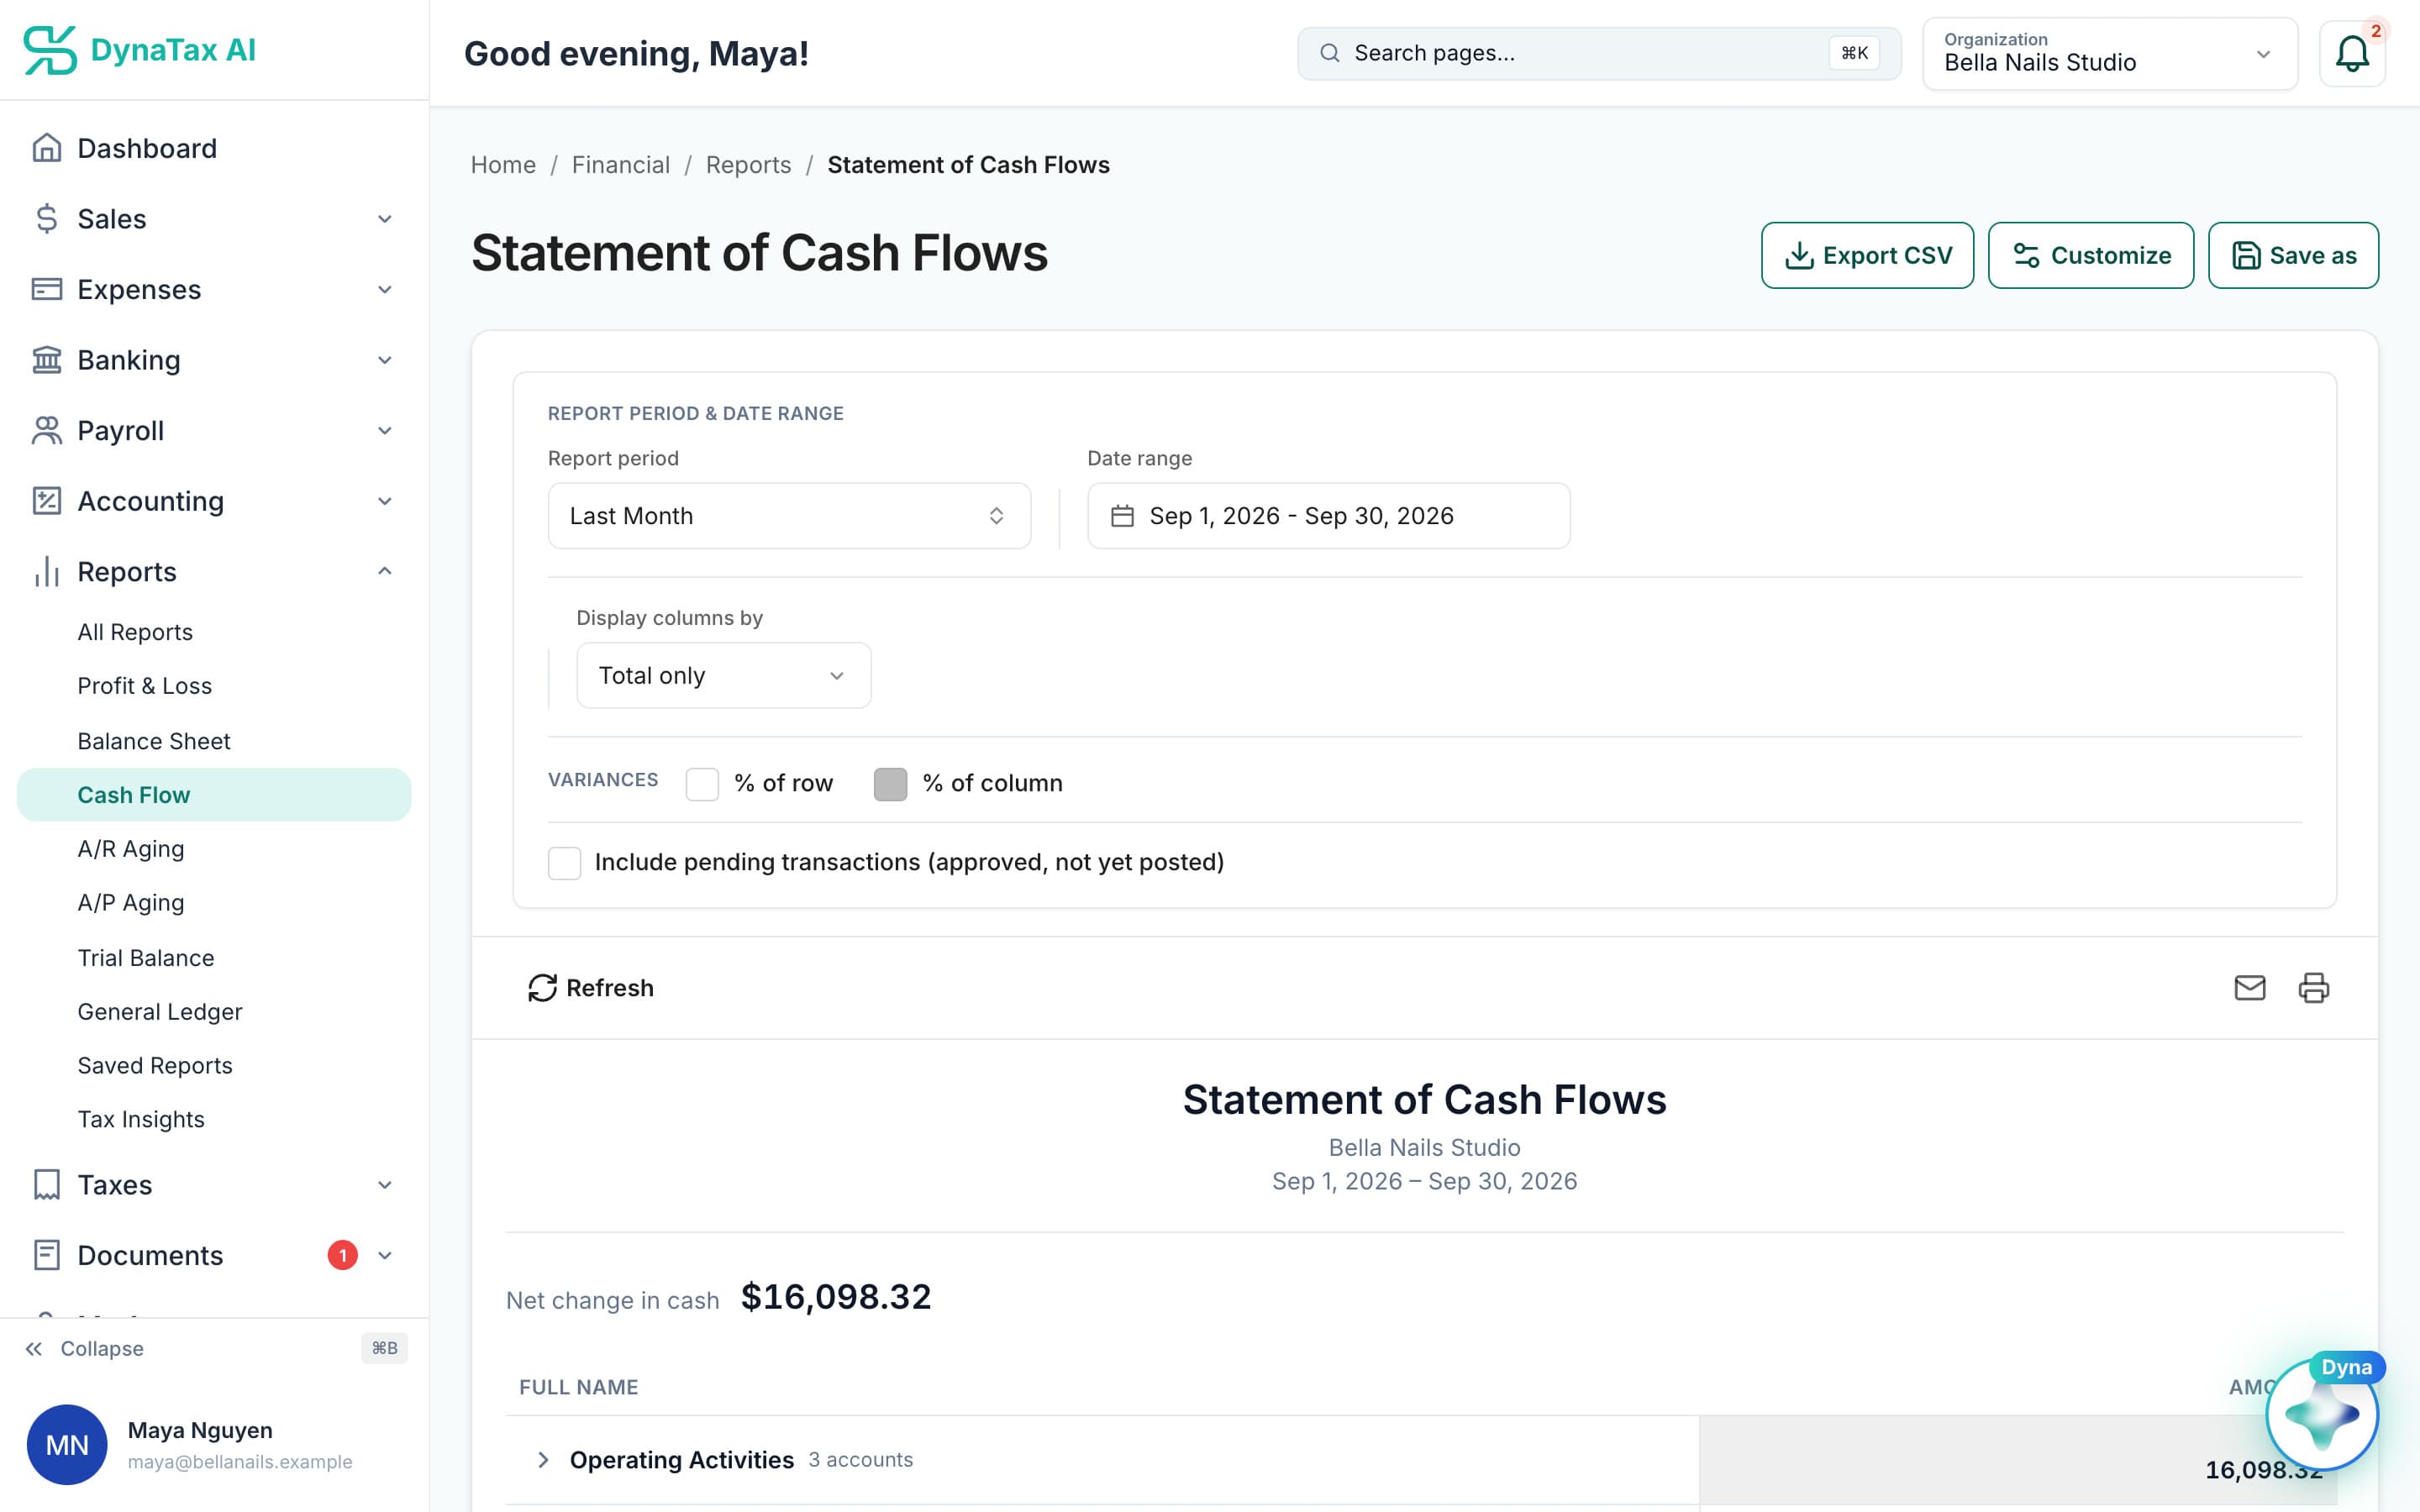2420x1512 pixels.
Task: Click the Payroll people icon
Action: click(47, 430)
